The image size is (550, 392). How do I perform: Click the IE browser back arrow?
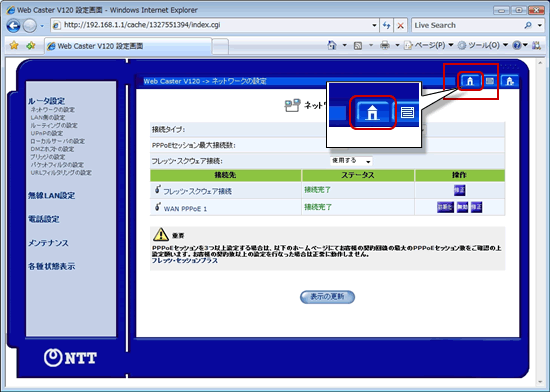coord(13,26)
